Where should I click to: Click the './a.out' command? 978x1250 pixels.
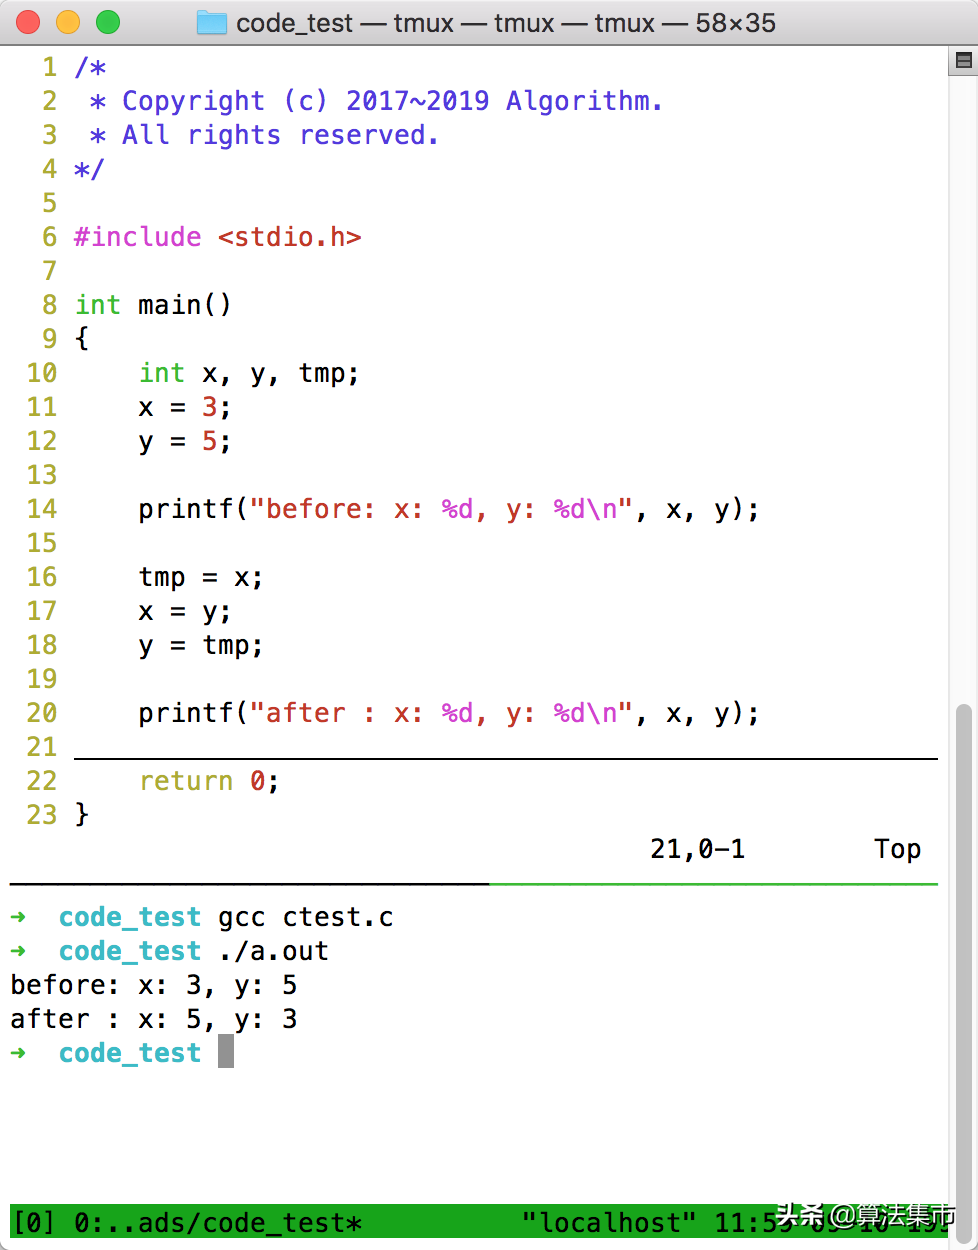pos(274,951)
